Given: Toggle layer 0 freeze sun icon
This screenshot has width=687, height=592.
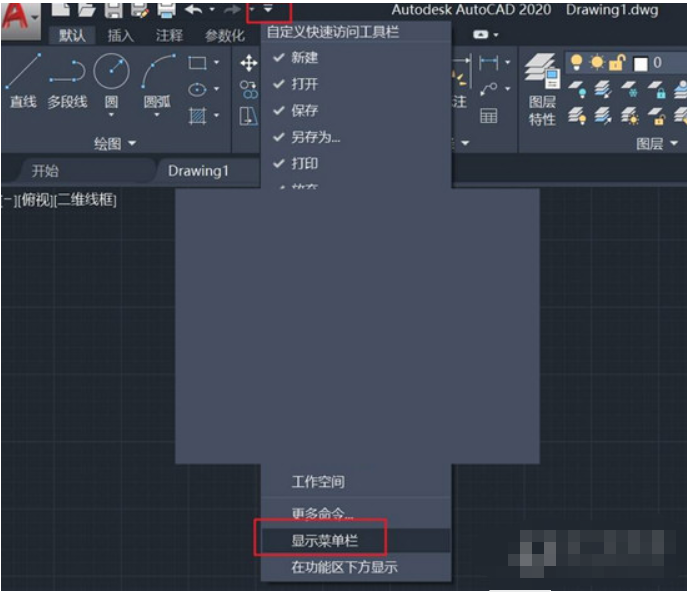Looking at the screenshot, I should [x=597, y=63].
